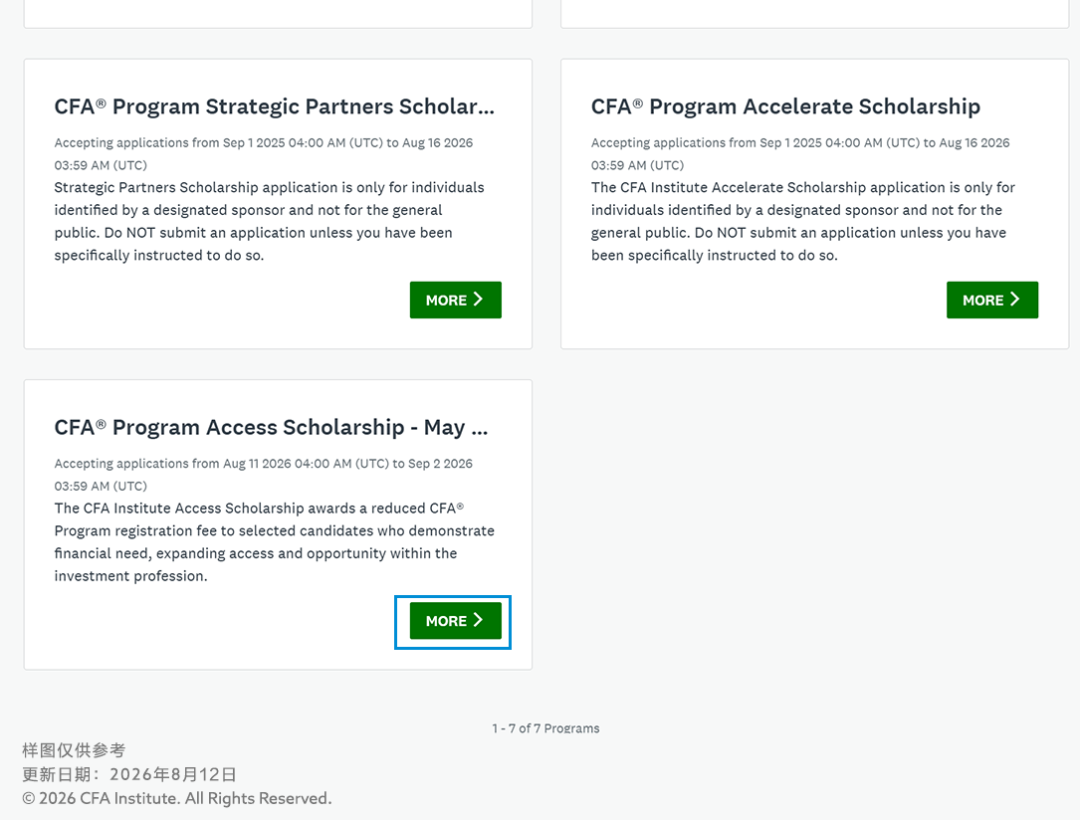1080x820 pixels.
Task: Open MORE for Access Scholarship - May
Action: click(455, 620)
